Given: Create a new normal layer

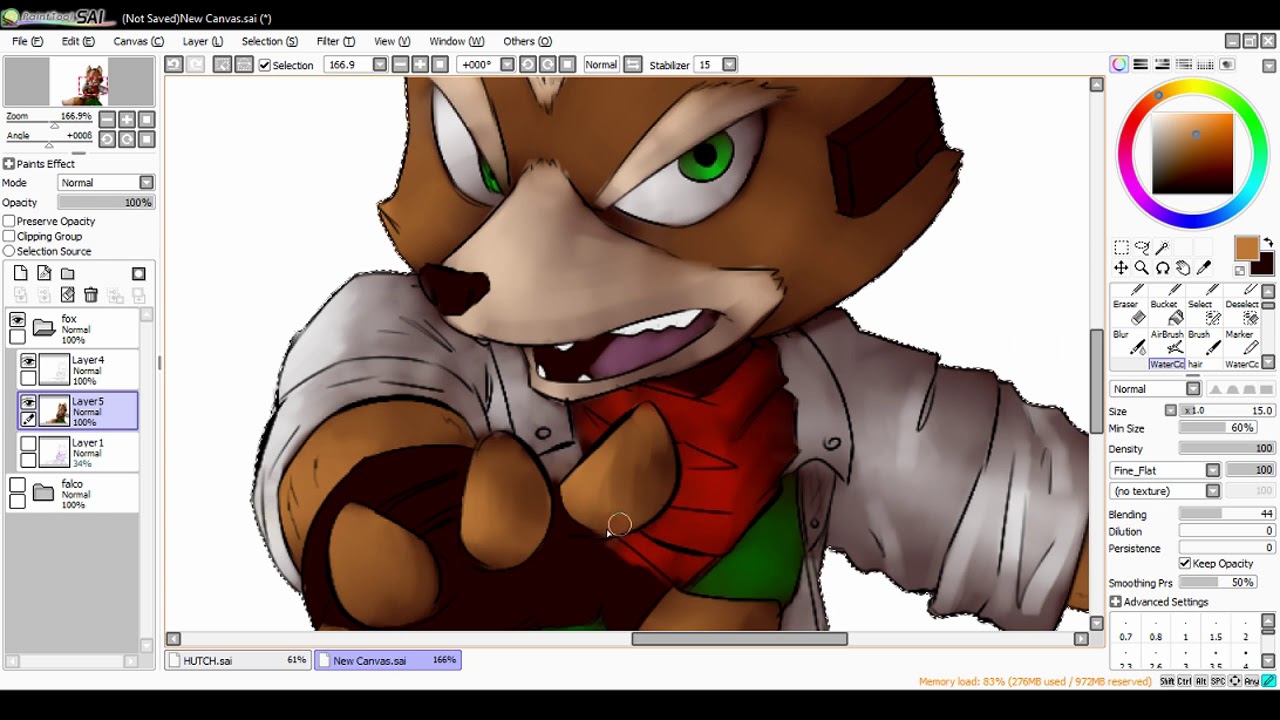Looking at the screenshot, I should pos(21,273).
